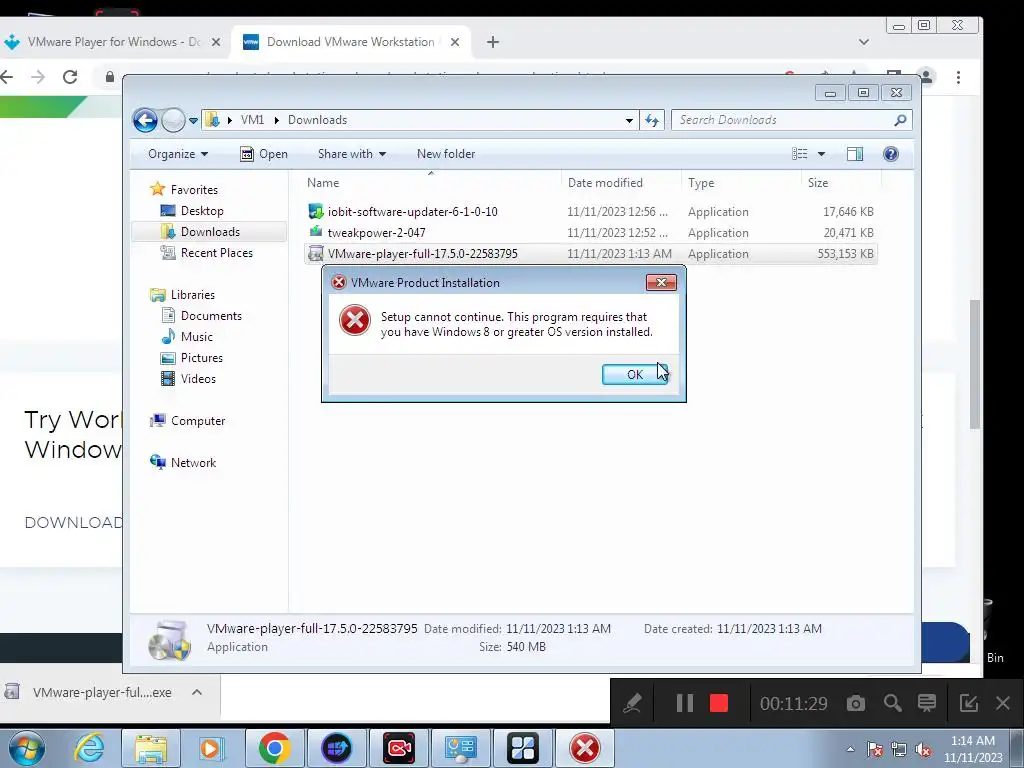Refresh the Downloads folder view
This screenshot has width=1024, height=768.
coord(652,120)
